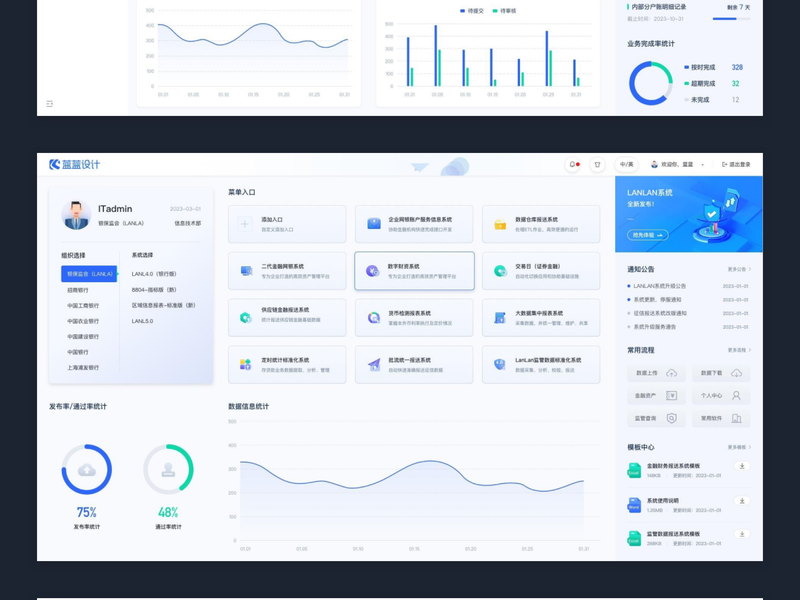Open the shopping bag icon in header

pyautogui.click(x=597, y=164)
